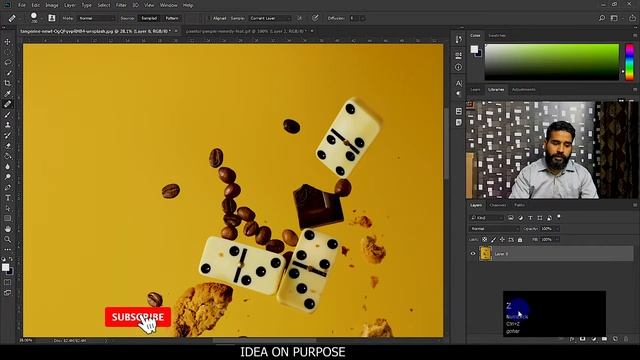Image resolution: width=640 pixels, height=360 pixels.
Task: Select the Pen tool
Action: (7, 187)
